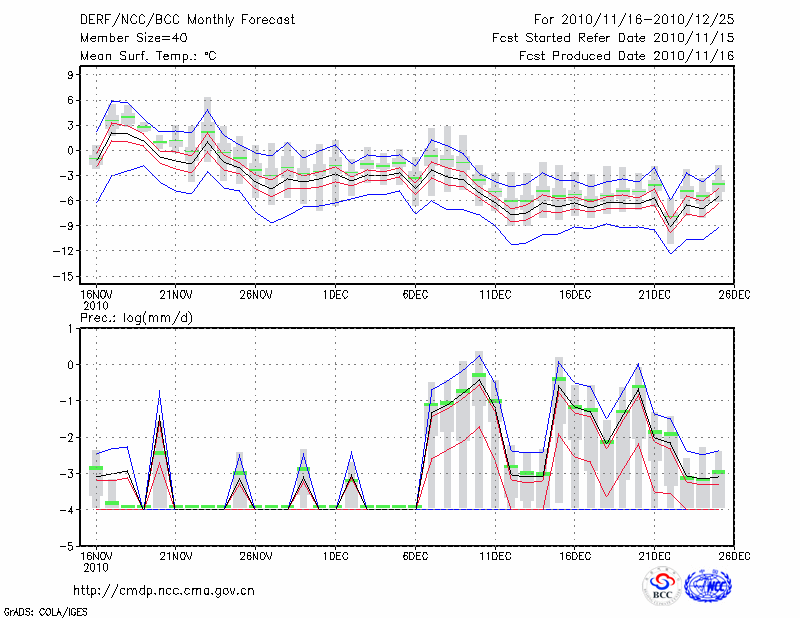The height and width of the screenshot is (618, 800).
Task: Click 16DEC tick on the precipitation chart
Action: [x=575, y=556]
